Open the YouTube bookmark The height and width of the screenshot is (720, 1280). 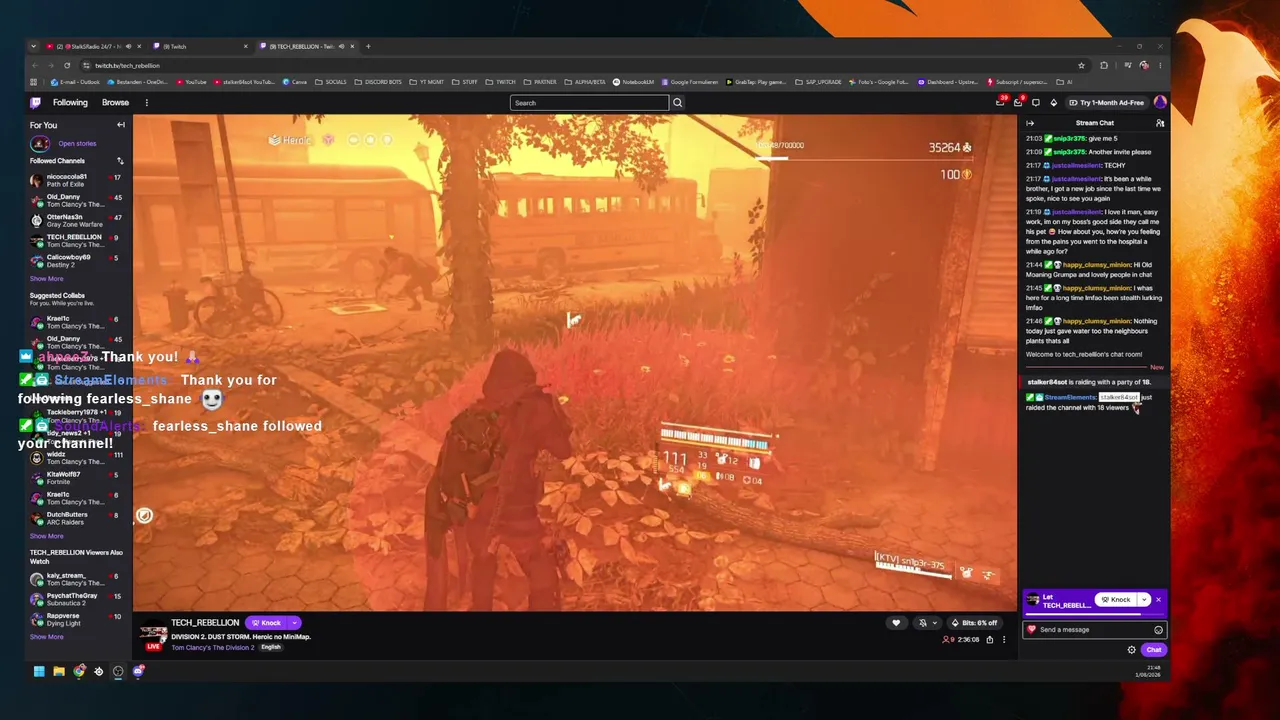(190, 82)
